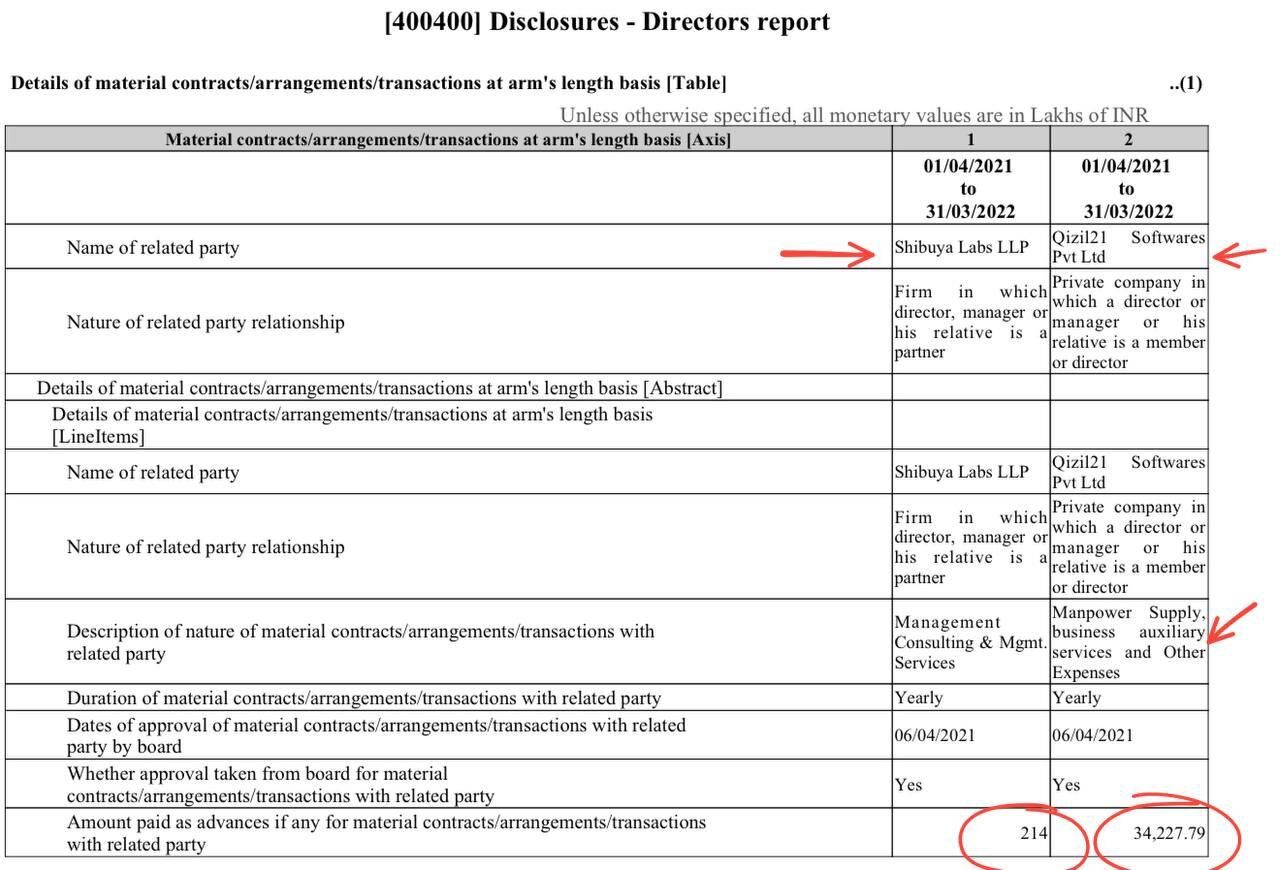Click "Yes" in the Qizil21 Softwares column
The height and width of the screenshot is (870, 1280).
(x=1066, y=785)
